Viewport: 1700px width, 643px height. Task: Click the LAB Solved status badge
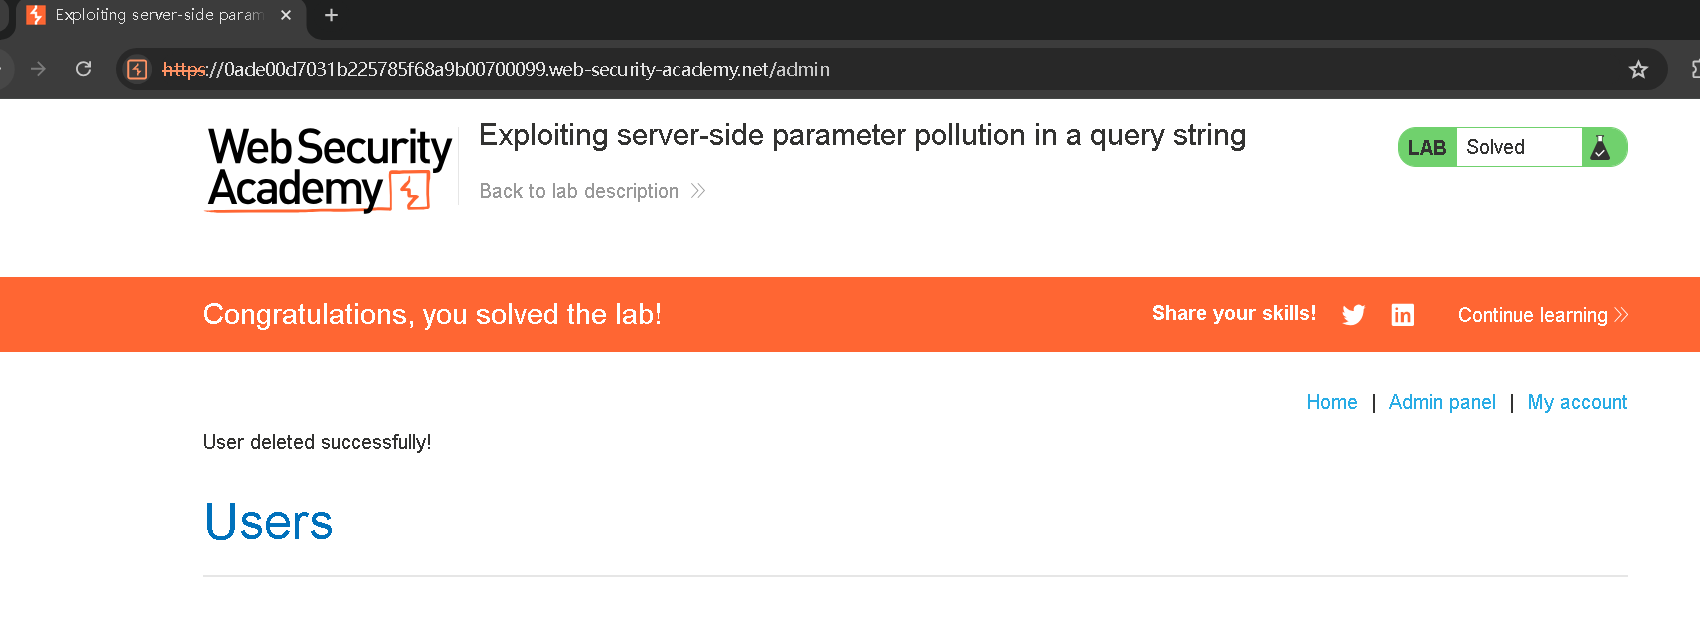1512,147
